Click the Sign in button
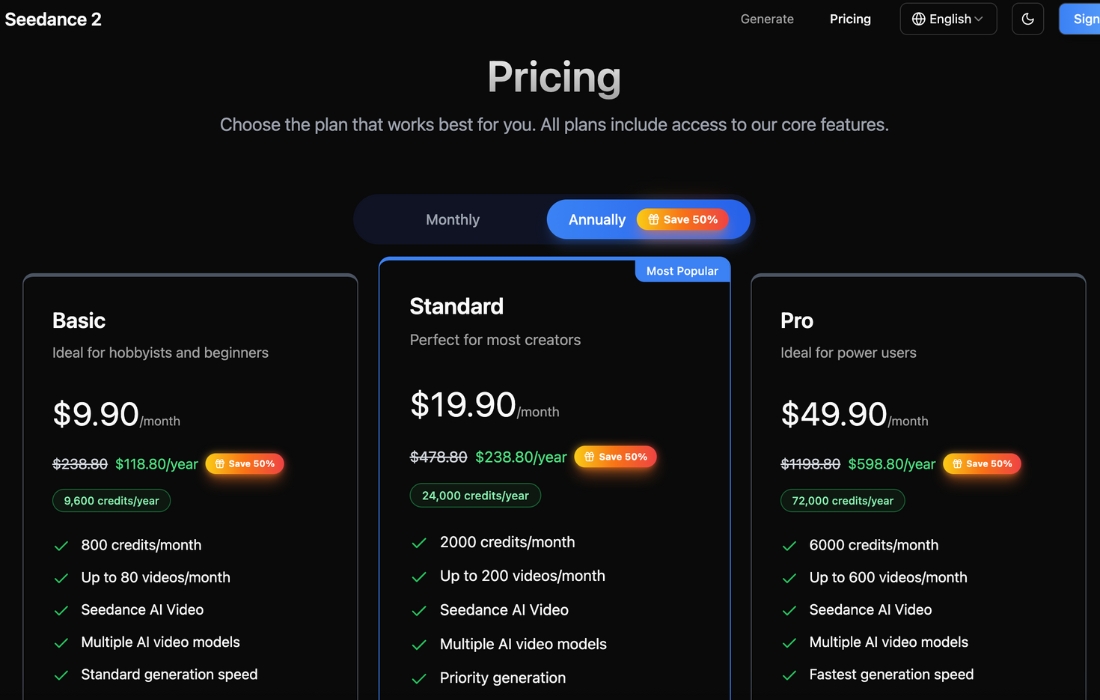Screen dimensions: 1100x700 coord(1082,19)
